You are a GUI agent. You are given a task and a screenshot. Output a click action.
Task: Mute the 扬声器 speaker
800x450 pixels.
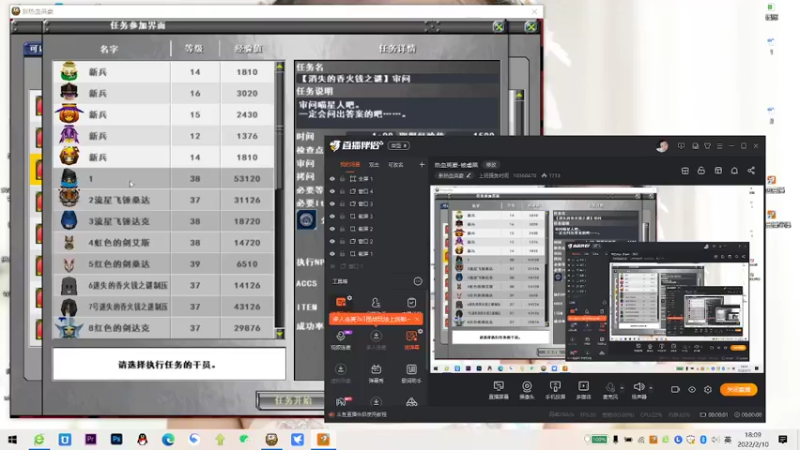[x=638, y=390]
